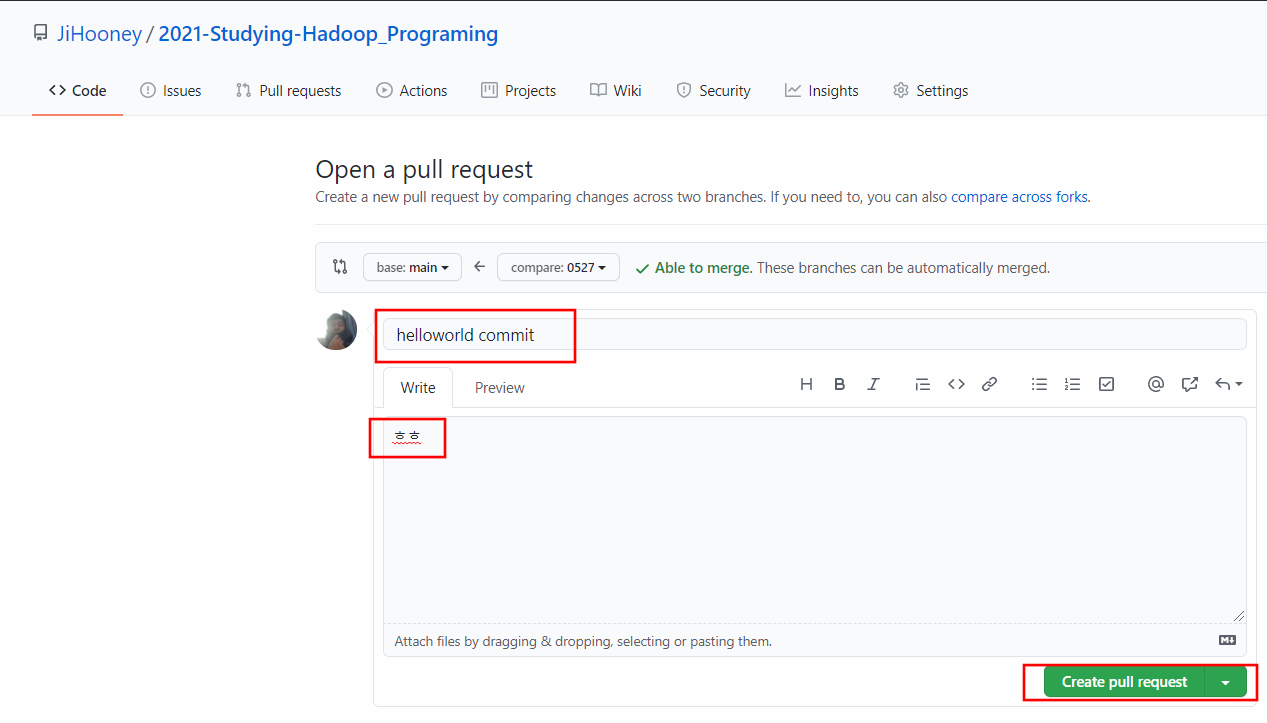Click the branch compare swap icon

(340, 267)
